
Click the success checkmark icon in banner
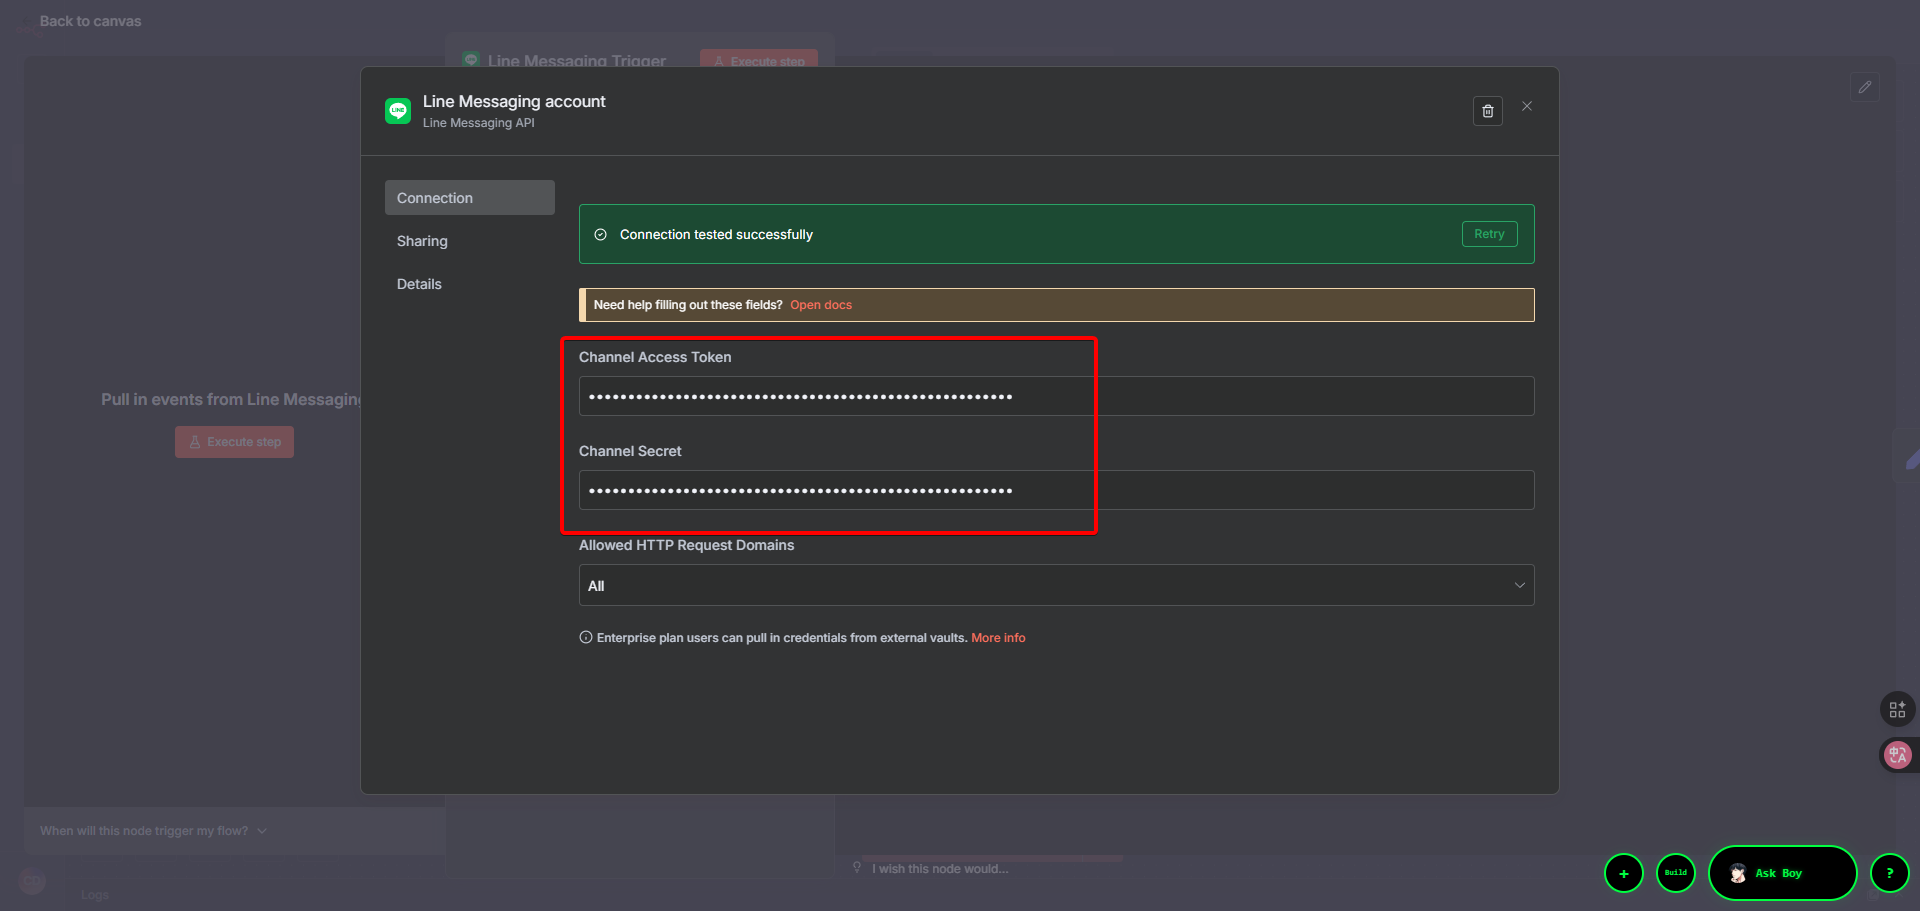tap(601, 235)
